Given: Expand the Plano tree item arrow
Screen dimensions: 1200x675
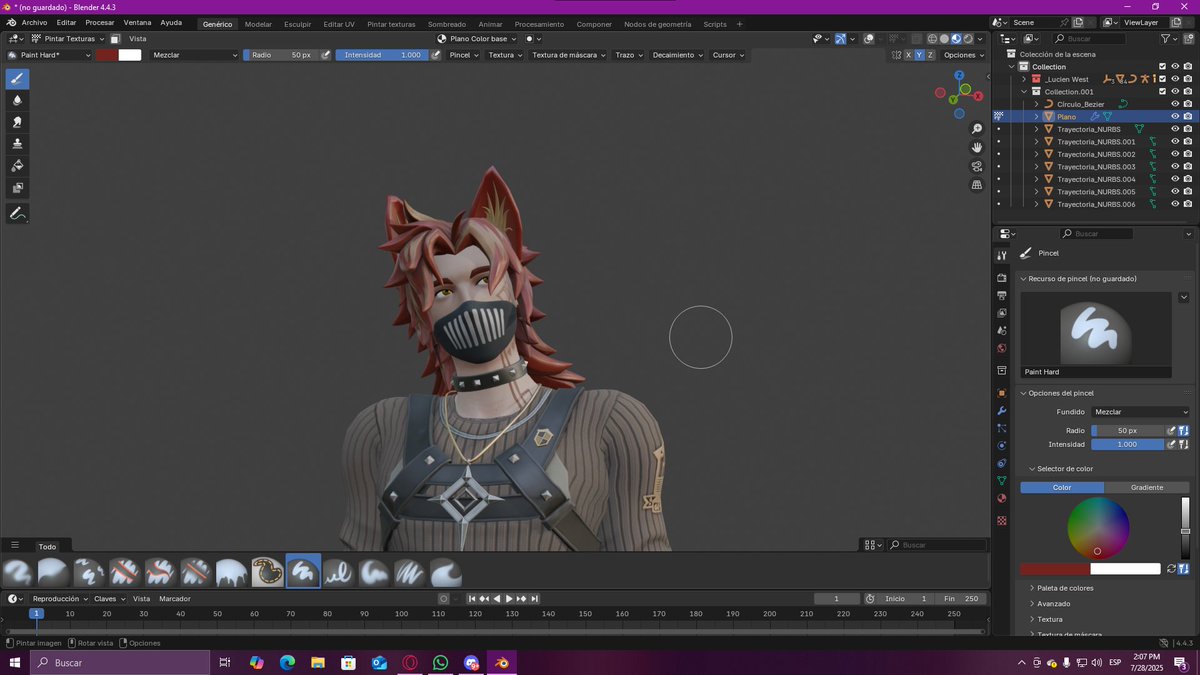Looking at the screenshot, I should pyautogui.click(x=1037, y=117).
